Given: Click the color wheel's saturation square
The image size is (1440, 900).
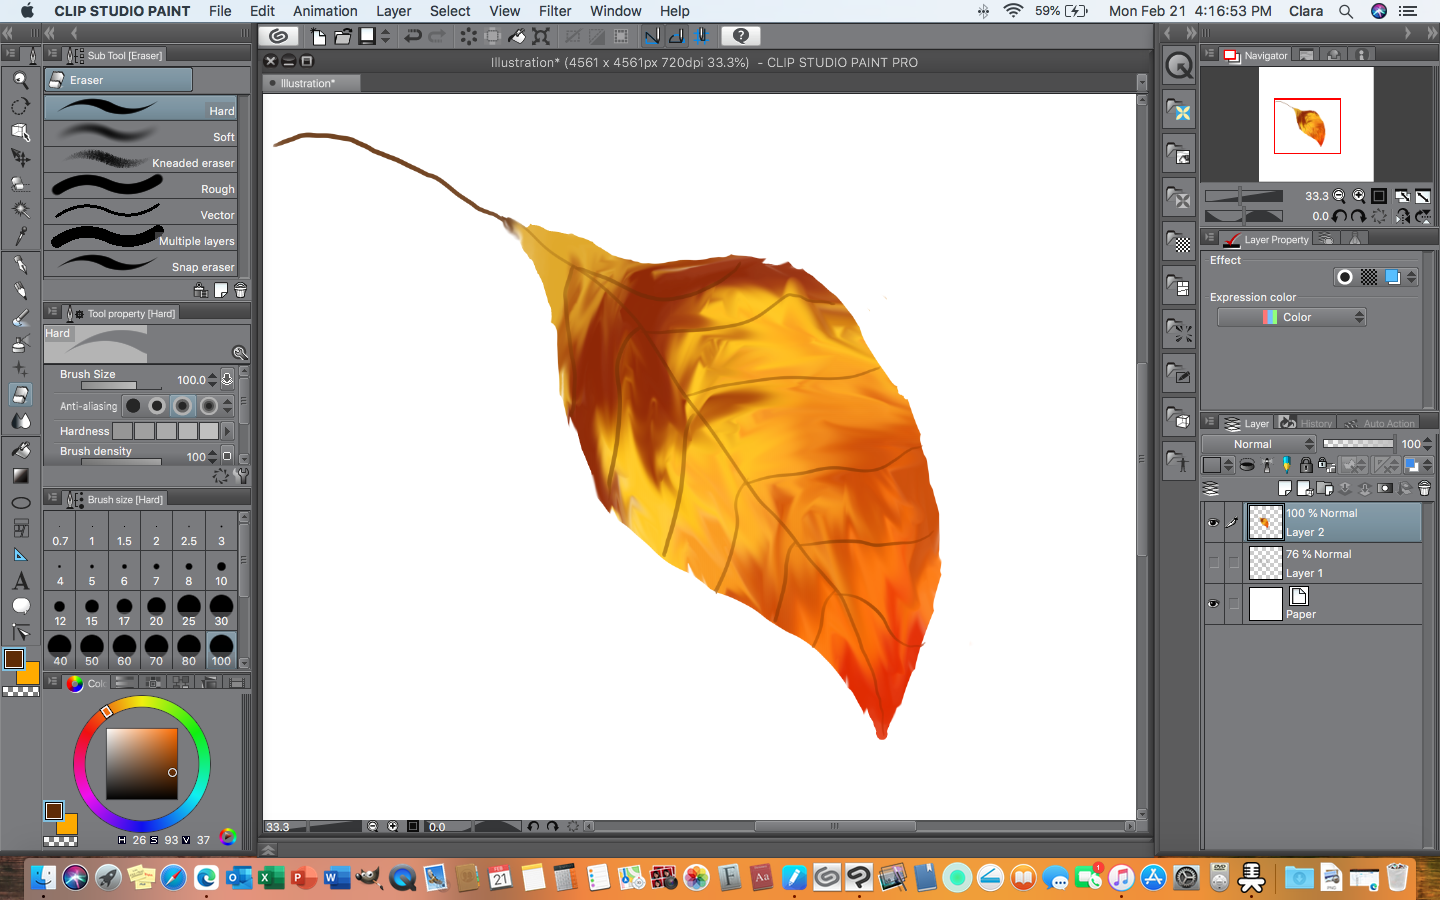Looking at the screenshot, I should (x=142, y=763).
